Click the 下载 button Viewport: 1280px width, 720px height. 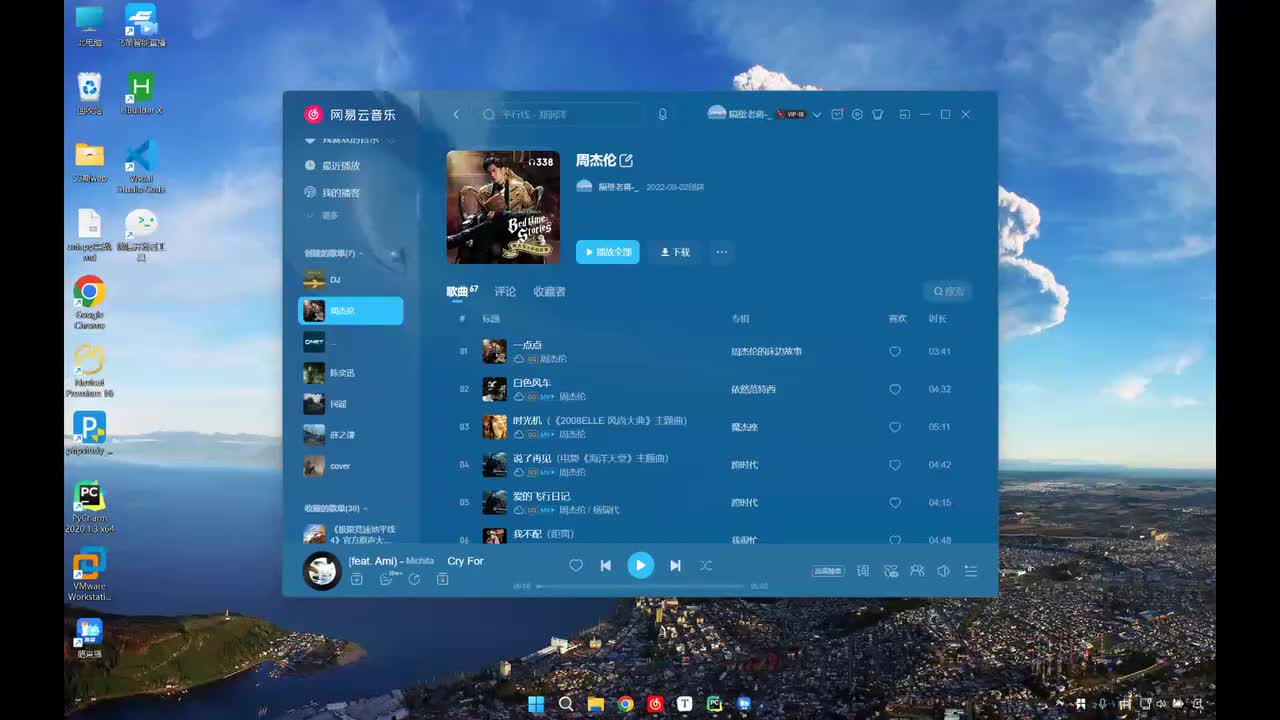coord(675,252)
